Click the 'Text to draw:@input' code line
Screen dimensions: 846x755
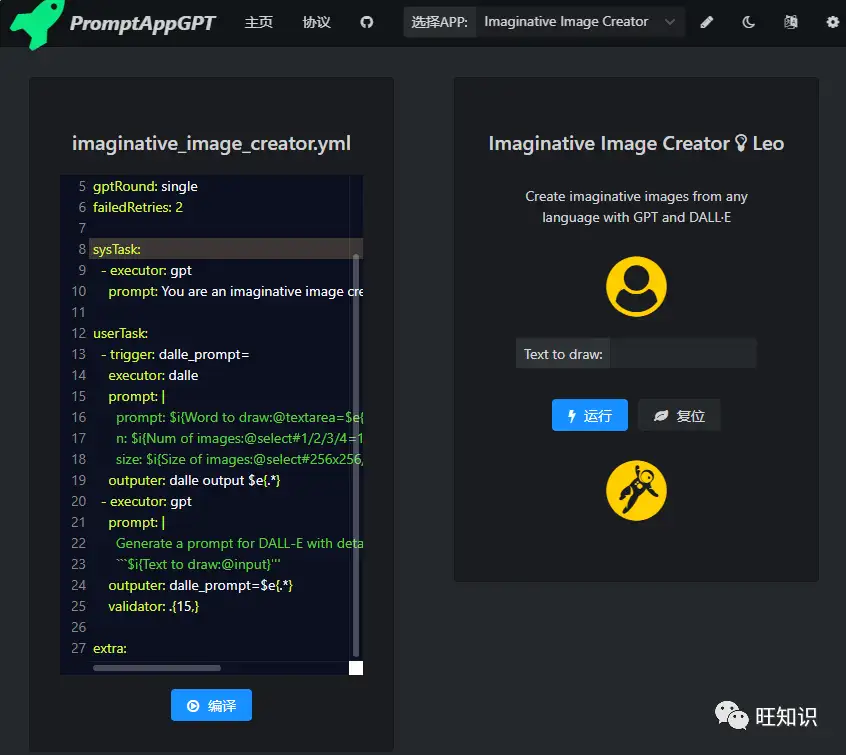coord(198,564)
